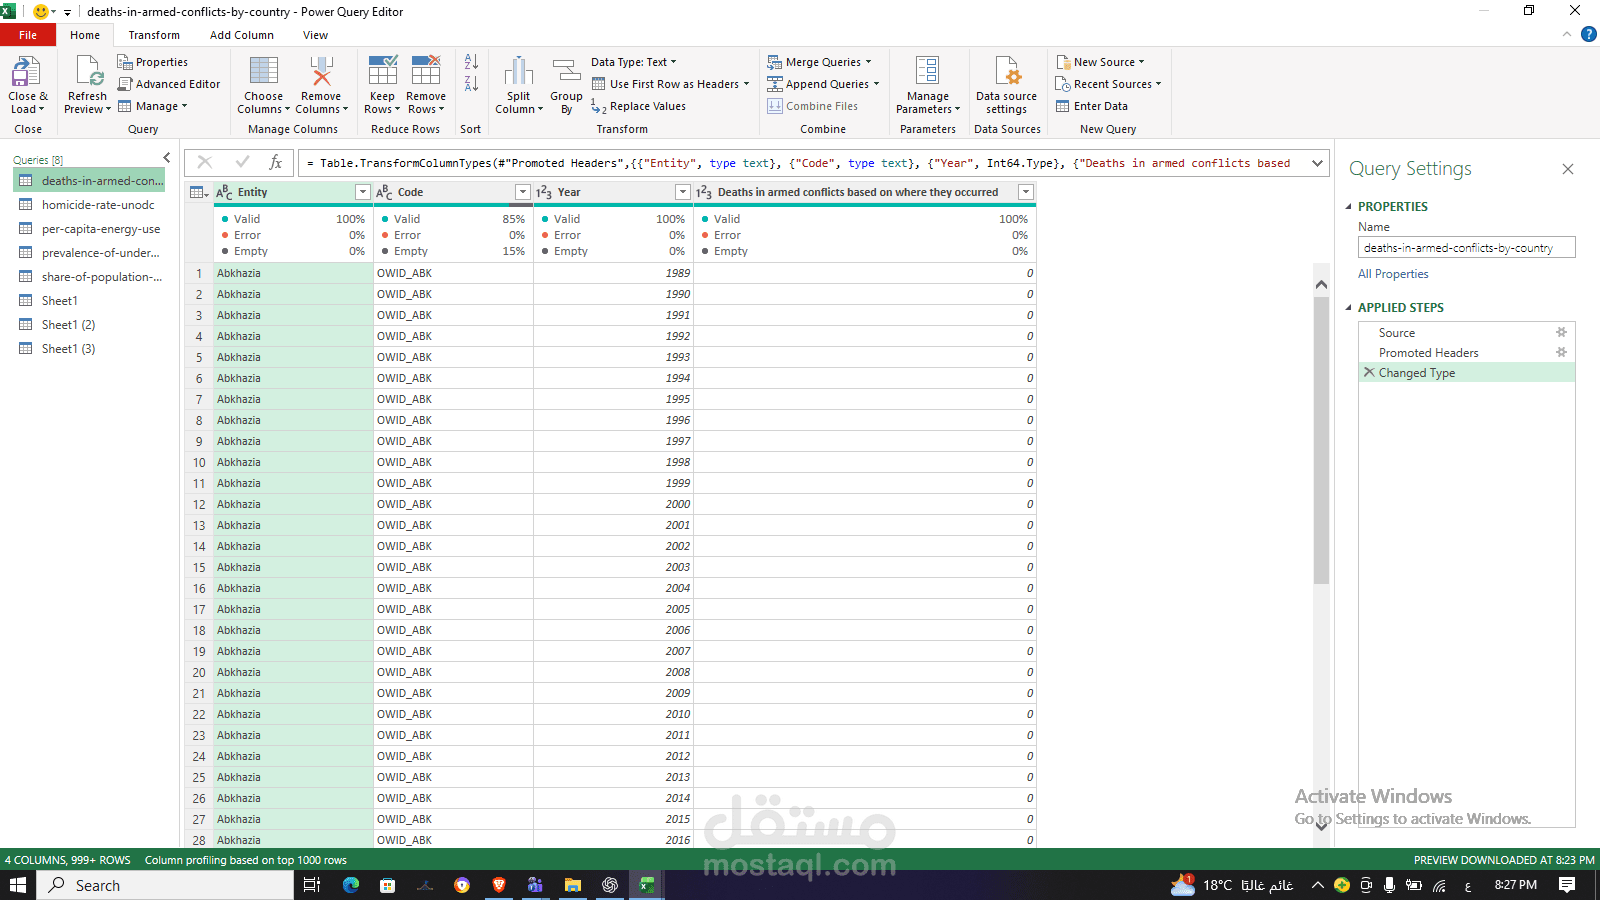This screenshot has width=1600, height=900.
Task: Click the fx formula button
Action: [276, 162]
